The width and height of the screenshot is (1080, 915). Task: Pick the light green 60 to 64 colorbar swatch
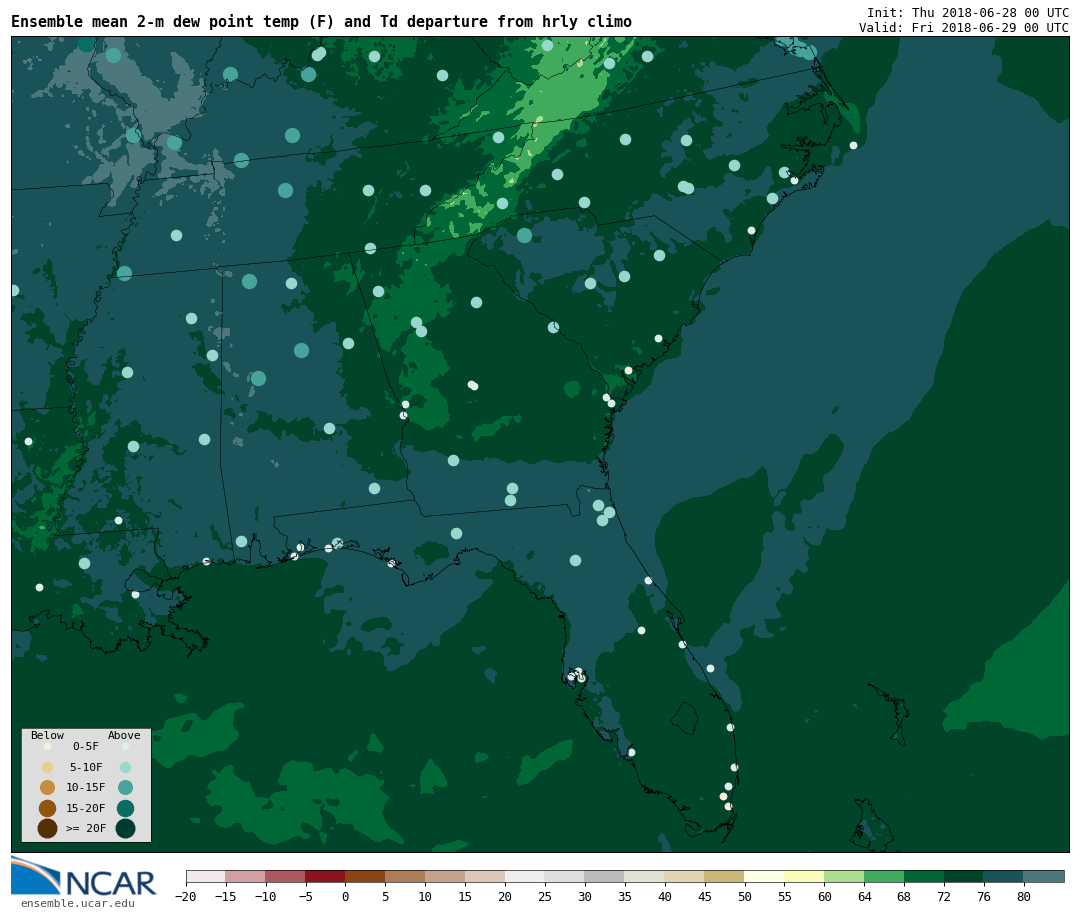click(844, 876)
